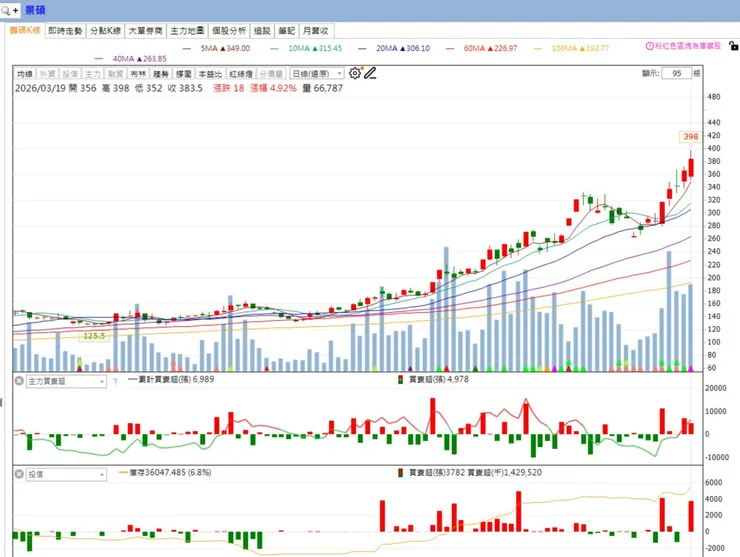Switch to 大量券商 tab
Screen dimensions: 740x557
[145, 31]
